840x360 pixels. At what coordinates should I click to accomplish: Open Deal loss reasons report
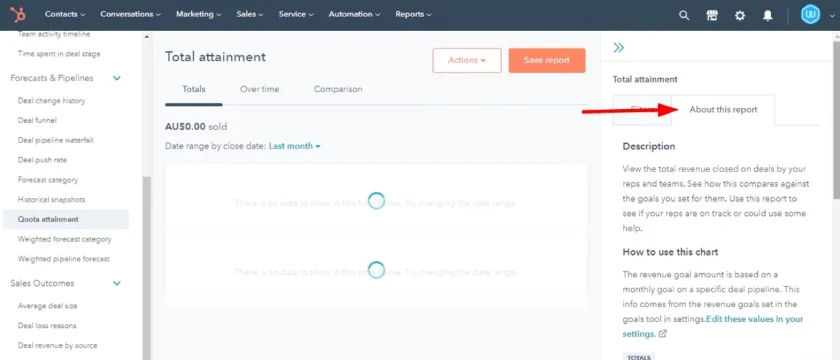coord(47,326)
